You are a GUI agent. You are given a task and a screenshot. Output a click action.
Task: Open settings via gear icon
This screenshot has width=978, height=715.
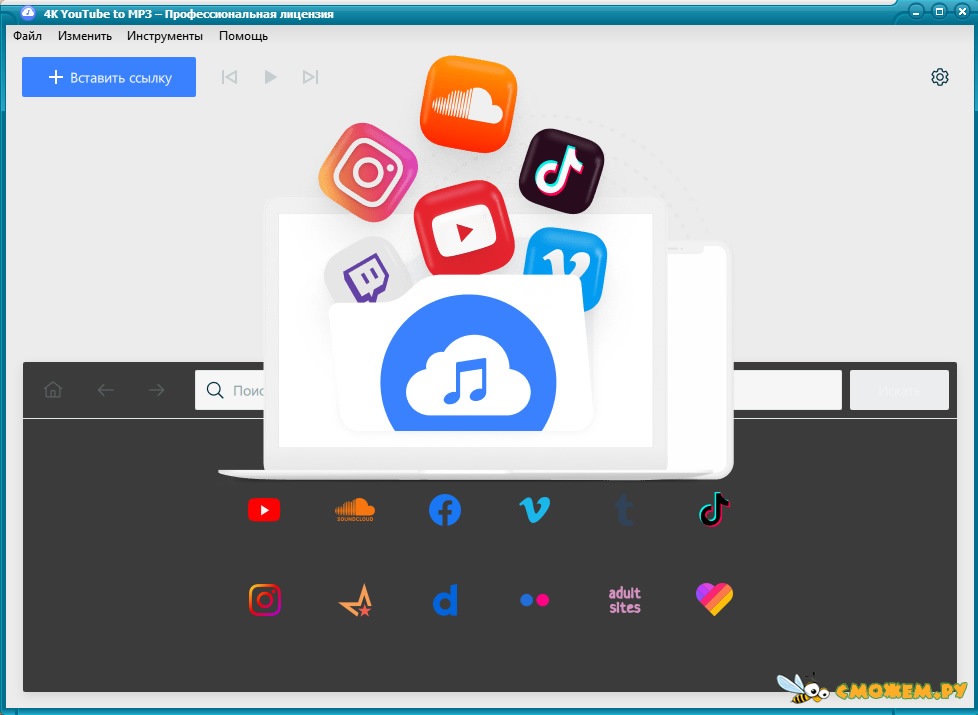(x=939, y=77)
